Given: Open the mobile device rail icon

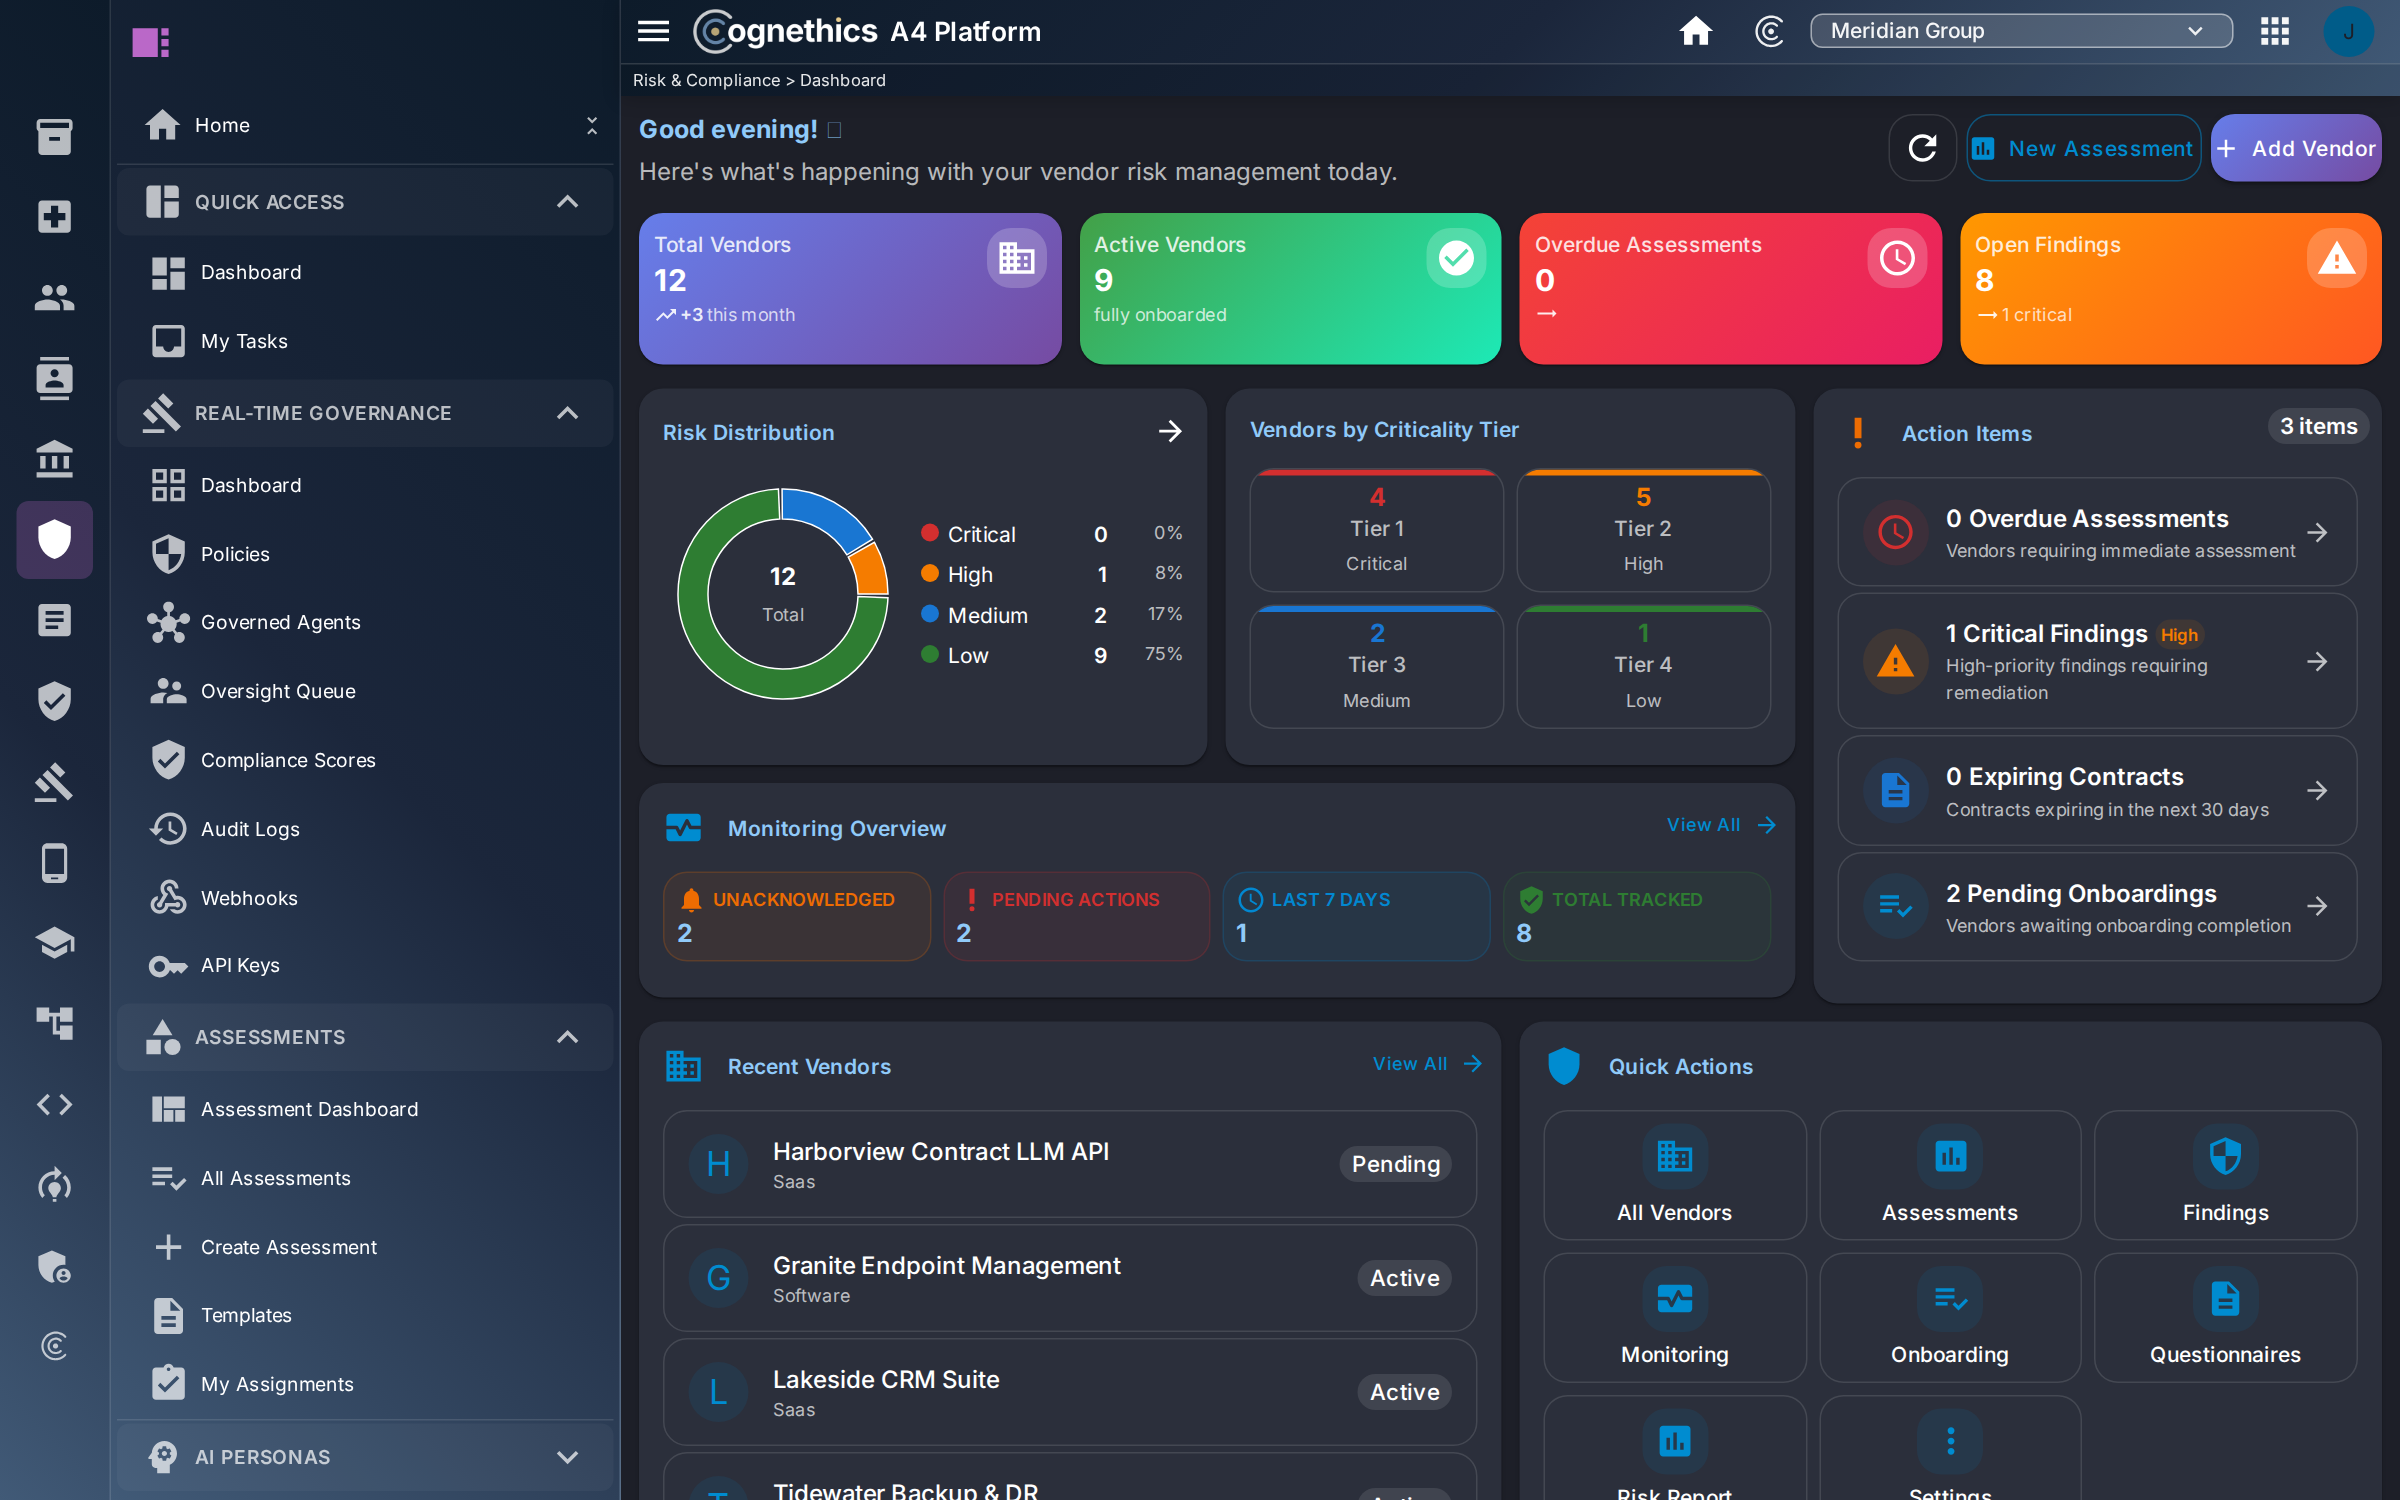Looking at the screenshot, I should click(54, 862).
